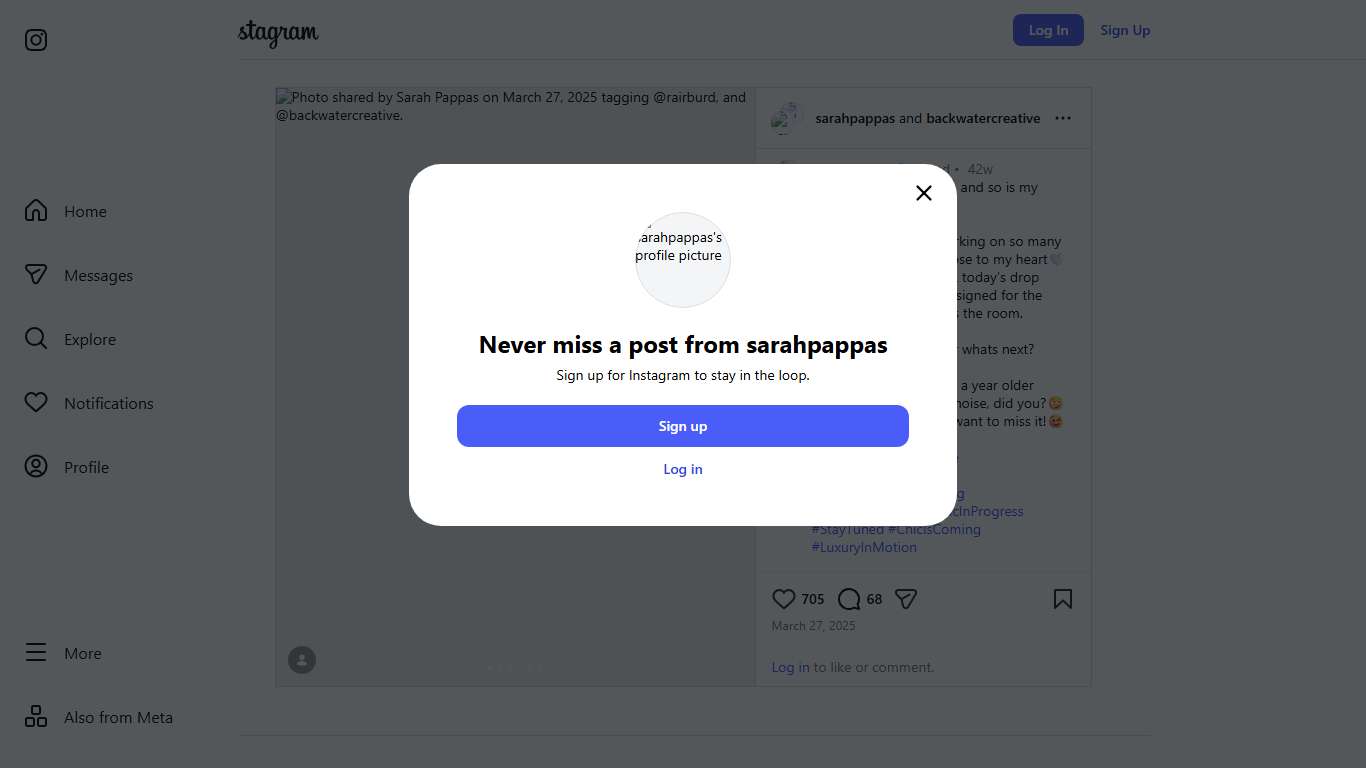
Task: Expand Also from Meta menu
Action: click(98, 717)
